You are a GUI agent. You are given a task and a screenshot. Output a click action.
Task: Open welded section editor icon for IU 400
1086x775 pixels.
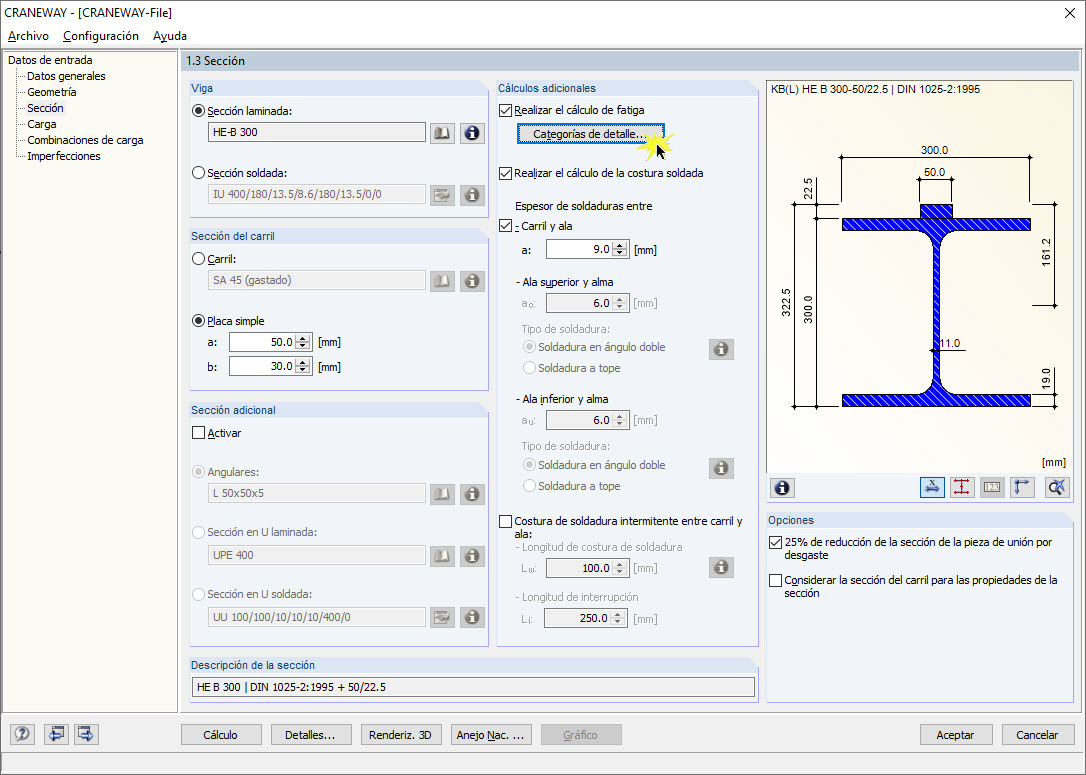pos(442,195)
